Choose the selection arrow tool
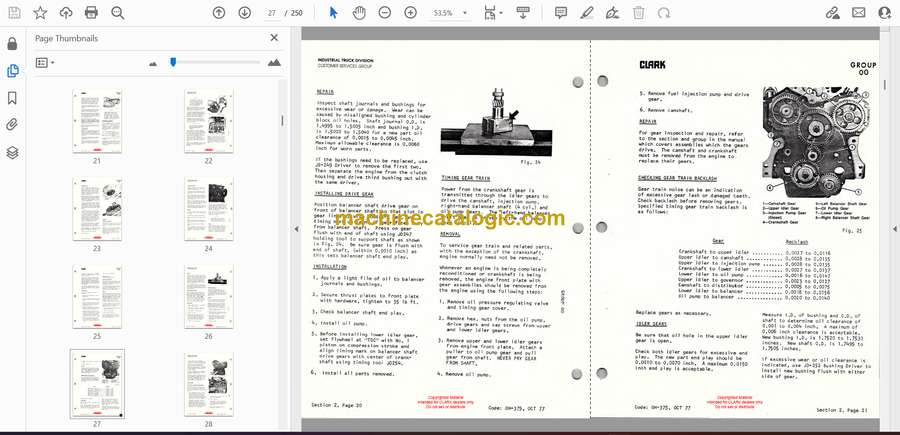Viewport: 900px width, 435px height. pos(333,13)
